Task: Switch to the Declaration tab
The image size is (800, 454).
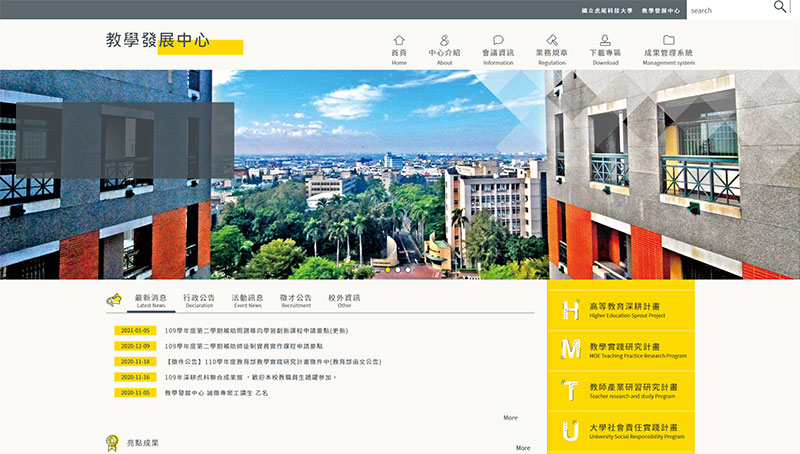Action: click(199, 301)
